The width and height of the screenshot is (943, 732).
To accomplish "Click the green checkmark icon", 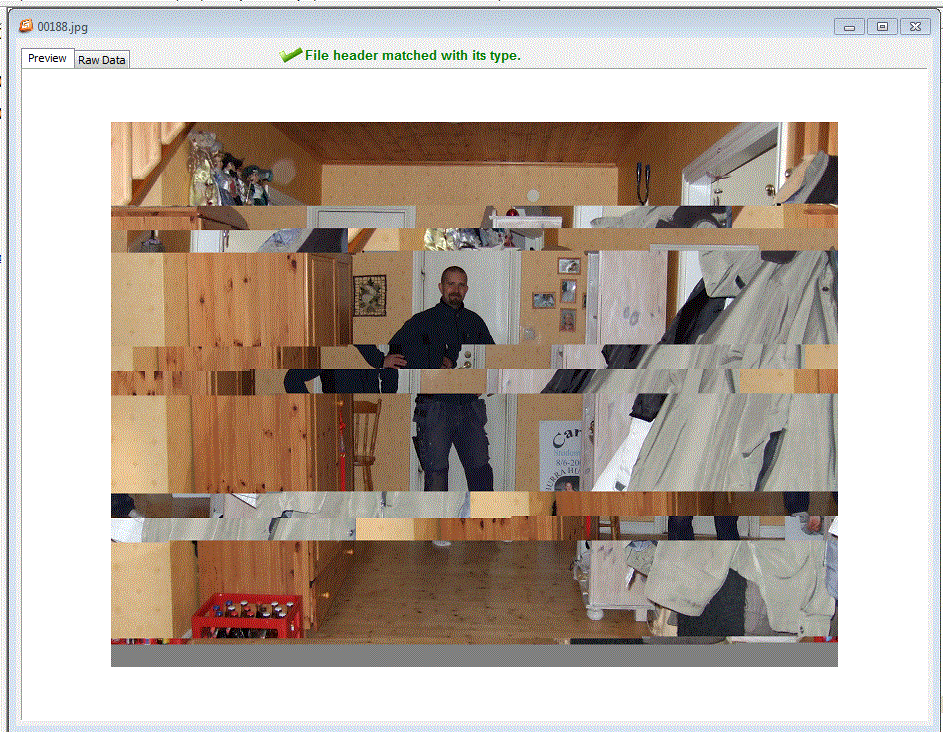I will point(290,55).
